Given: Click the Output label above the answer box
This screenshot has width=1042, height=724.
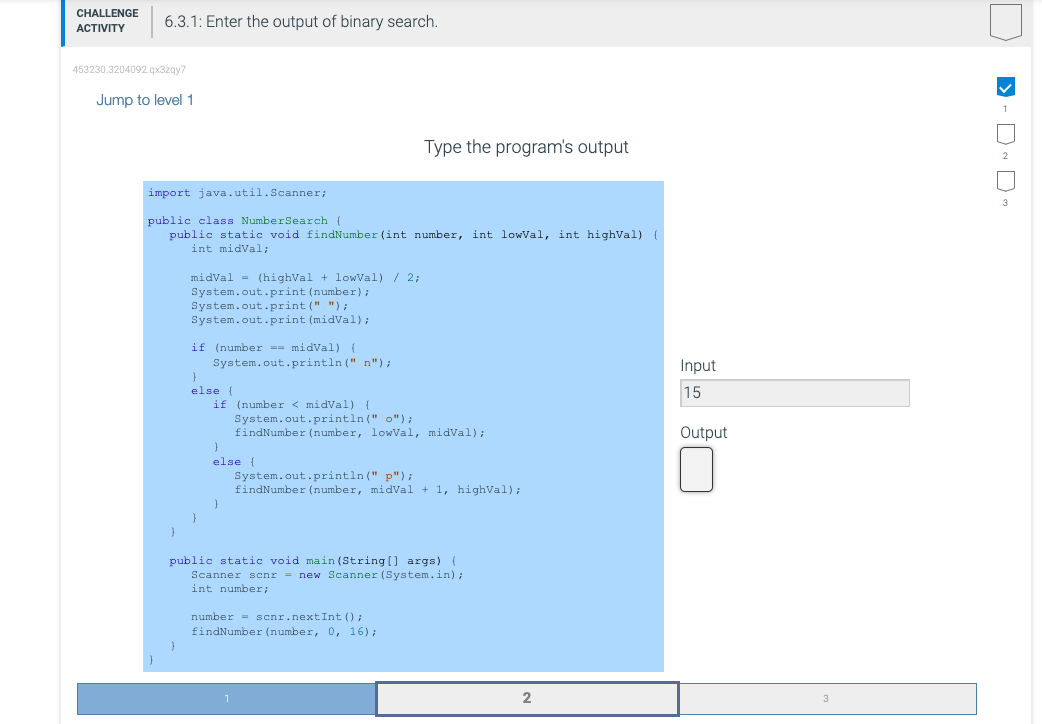Looking at the screenshot, I should click(702, 432).
